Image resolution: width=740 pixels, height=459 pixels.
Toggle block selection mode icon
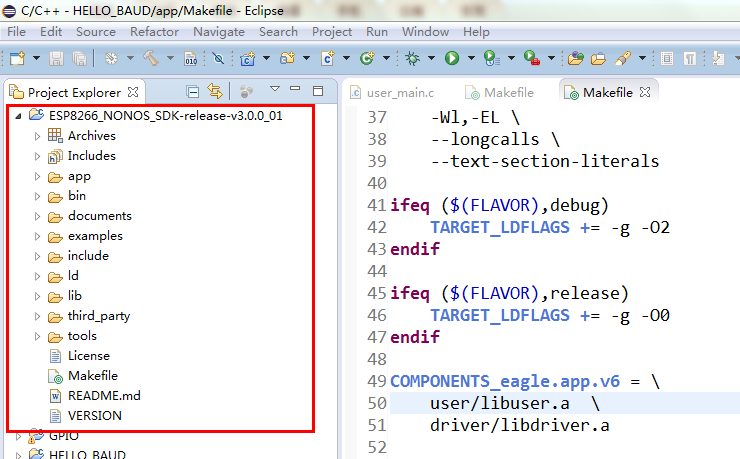[667, 58]
